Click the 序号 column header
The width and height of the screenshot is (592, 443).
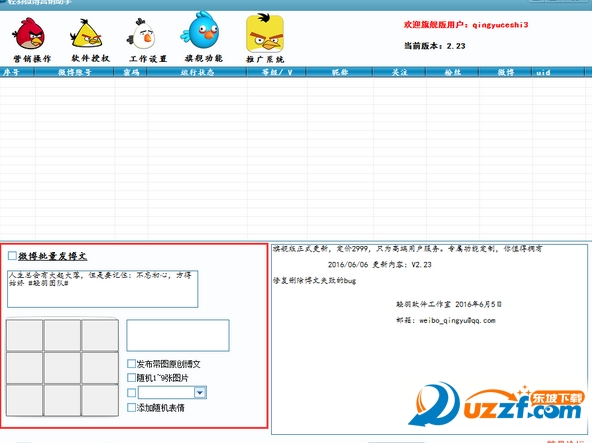click(x=17, y=72)
